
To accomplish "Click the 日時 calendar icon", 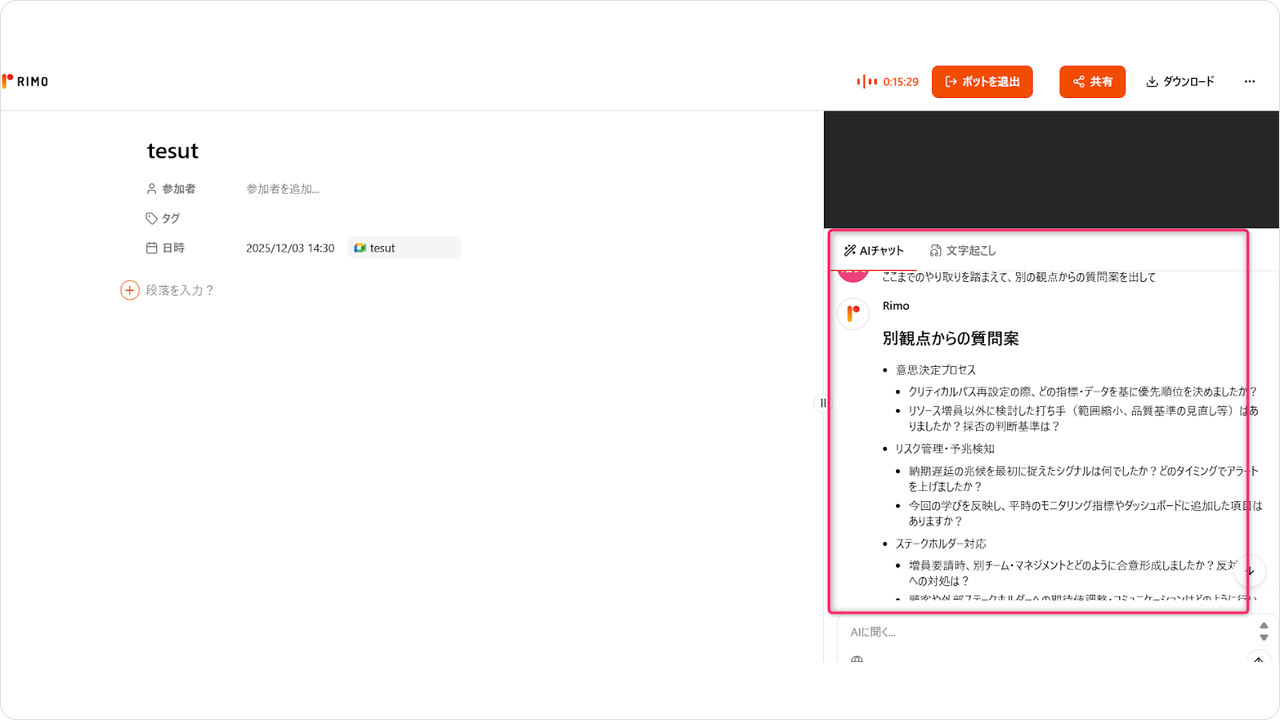I will pos(152,248).
